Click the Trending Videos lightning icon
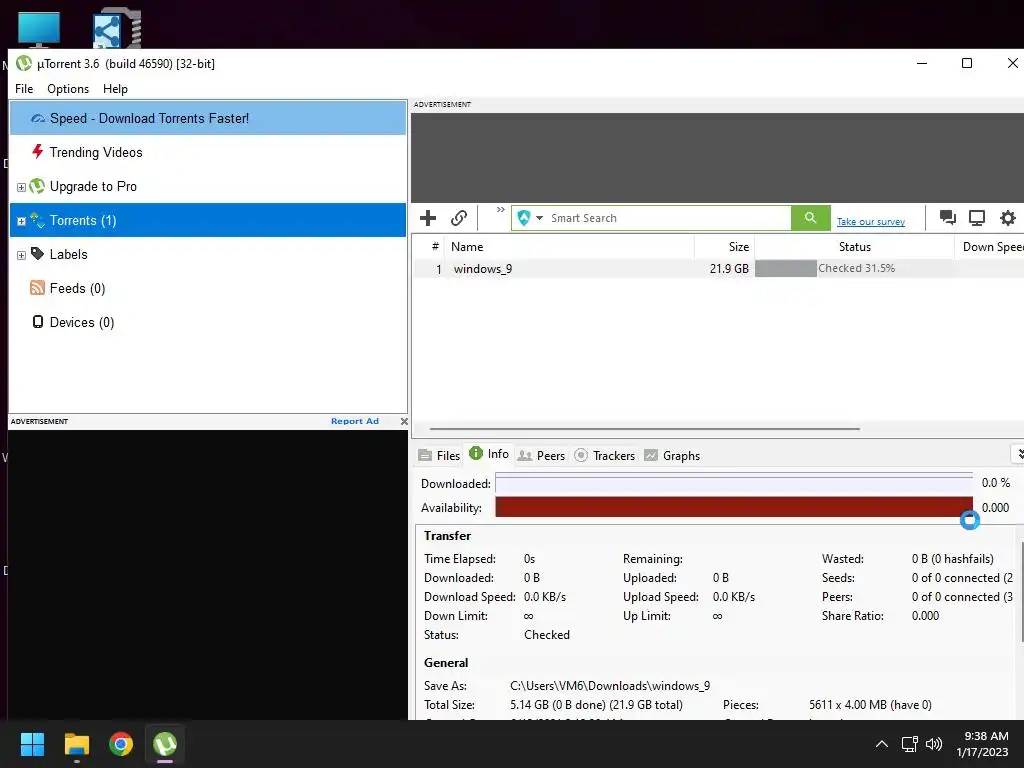The image size is (1024, 768). tap(38, 152)
